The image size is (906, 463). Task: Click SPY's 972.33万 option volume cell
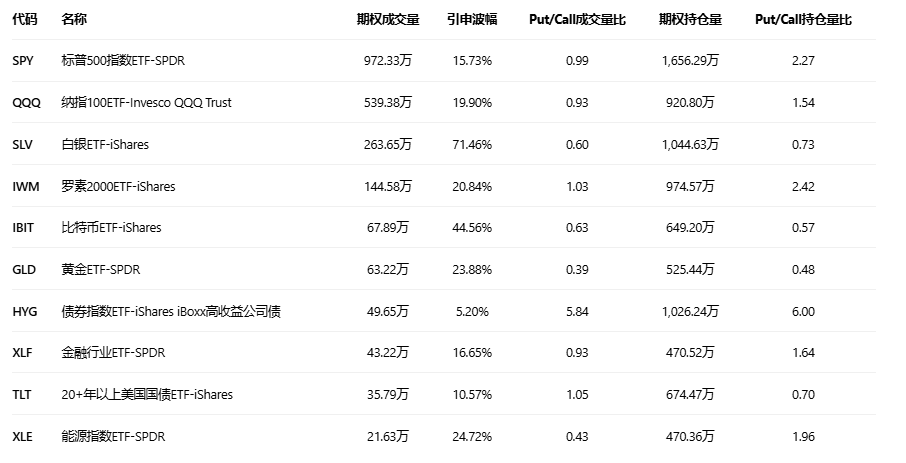[387, 61]
